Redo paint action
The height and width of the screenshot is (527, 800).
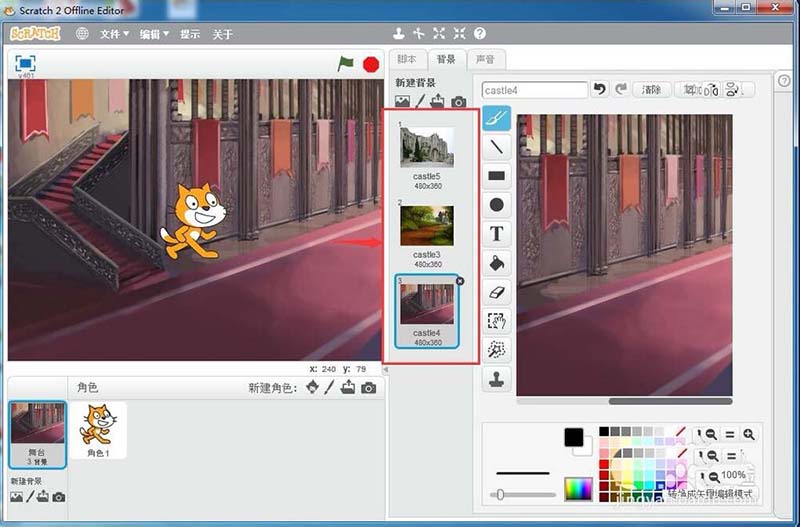click(620, 90)
